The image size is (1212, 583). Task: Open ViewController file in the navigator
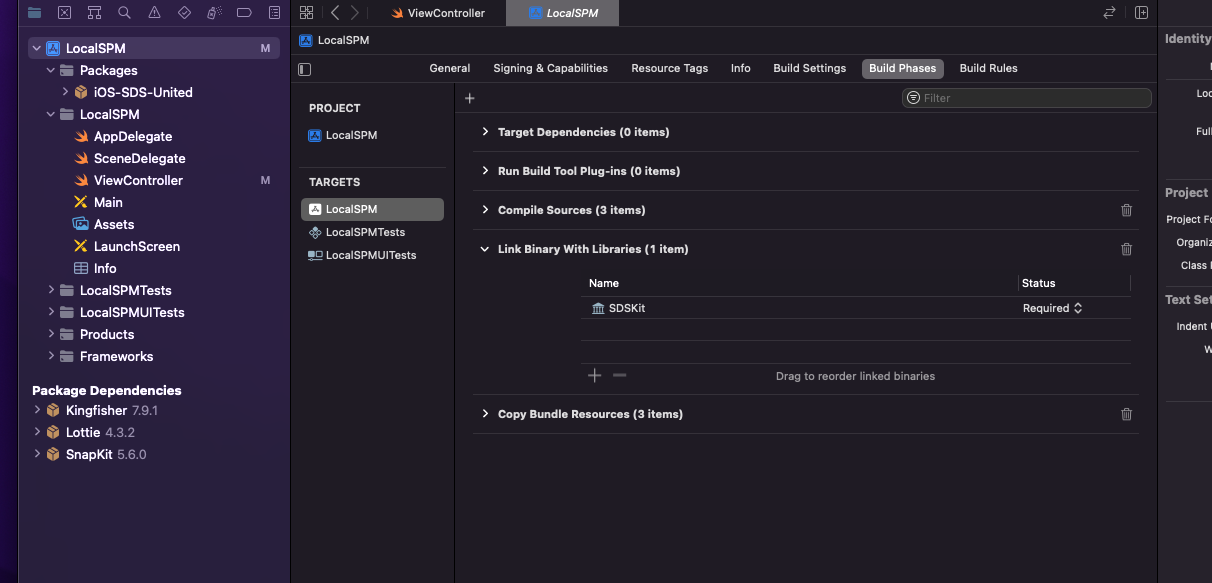point(138,180)
